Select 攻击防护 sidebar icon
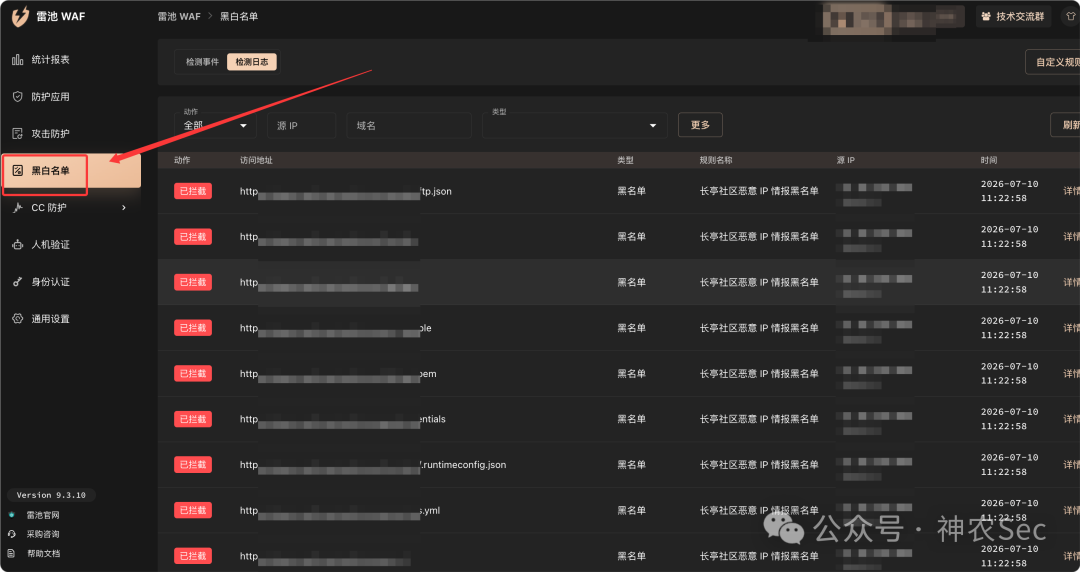Image resolution: width=1080 pixels, height=572 pixels. (x=18, y=134)
